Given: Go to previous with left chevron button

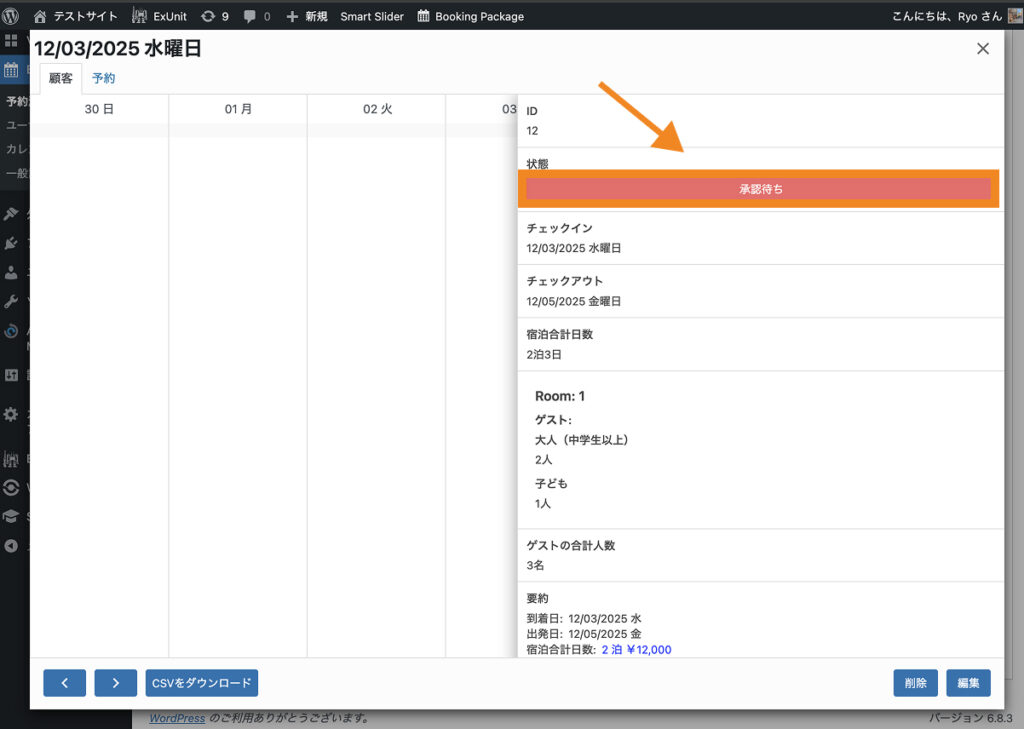Looking at the screenshot, I should coord(64,683).
